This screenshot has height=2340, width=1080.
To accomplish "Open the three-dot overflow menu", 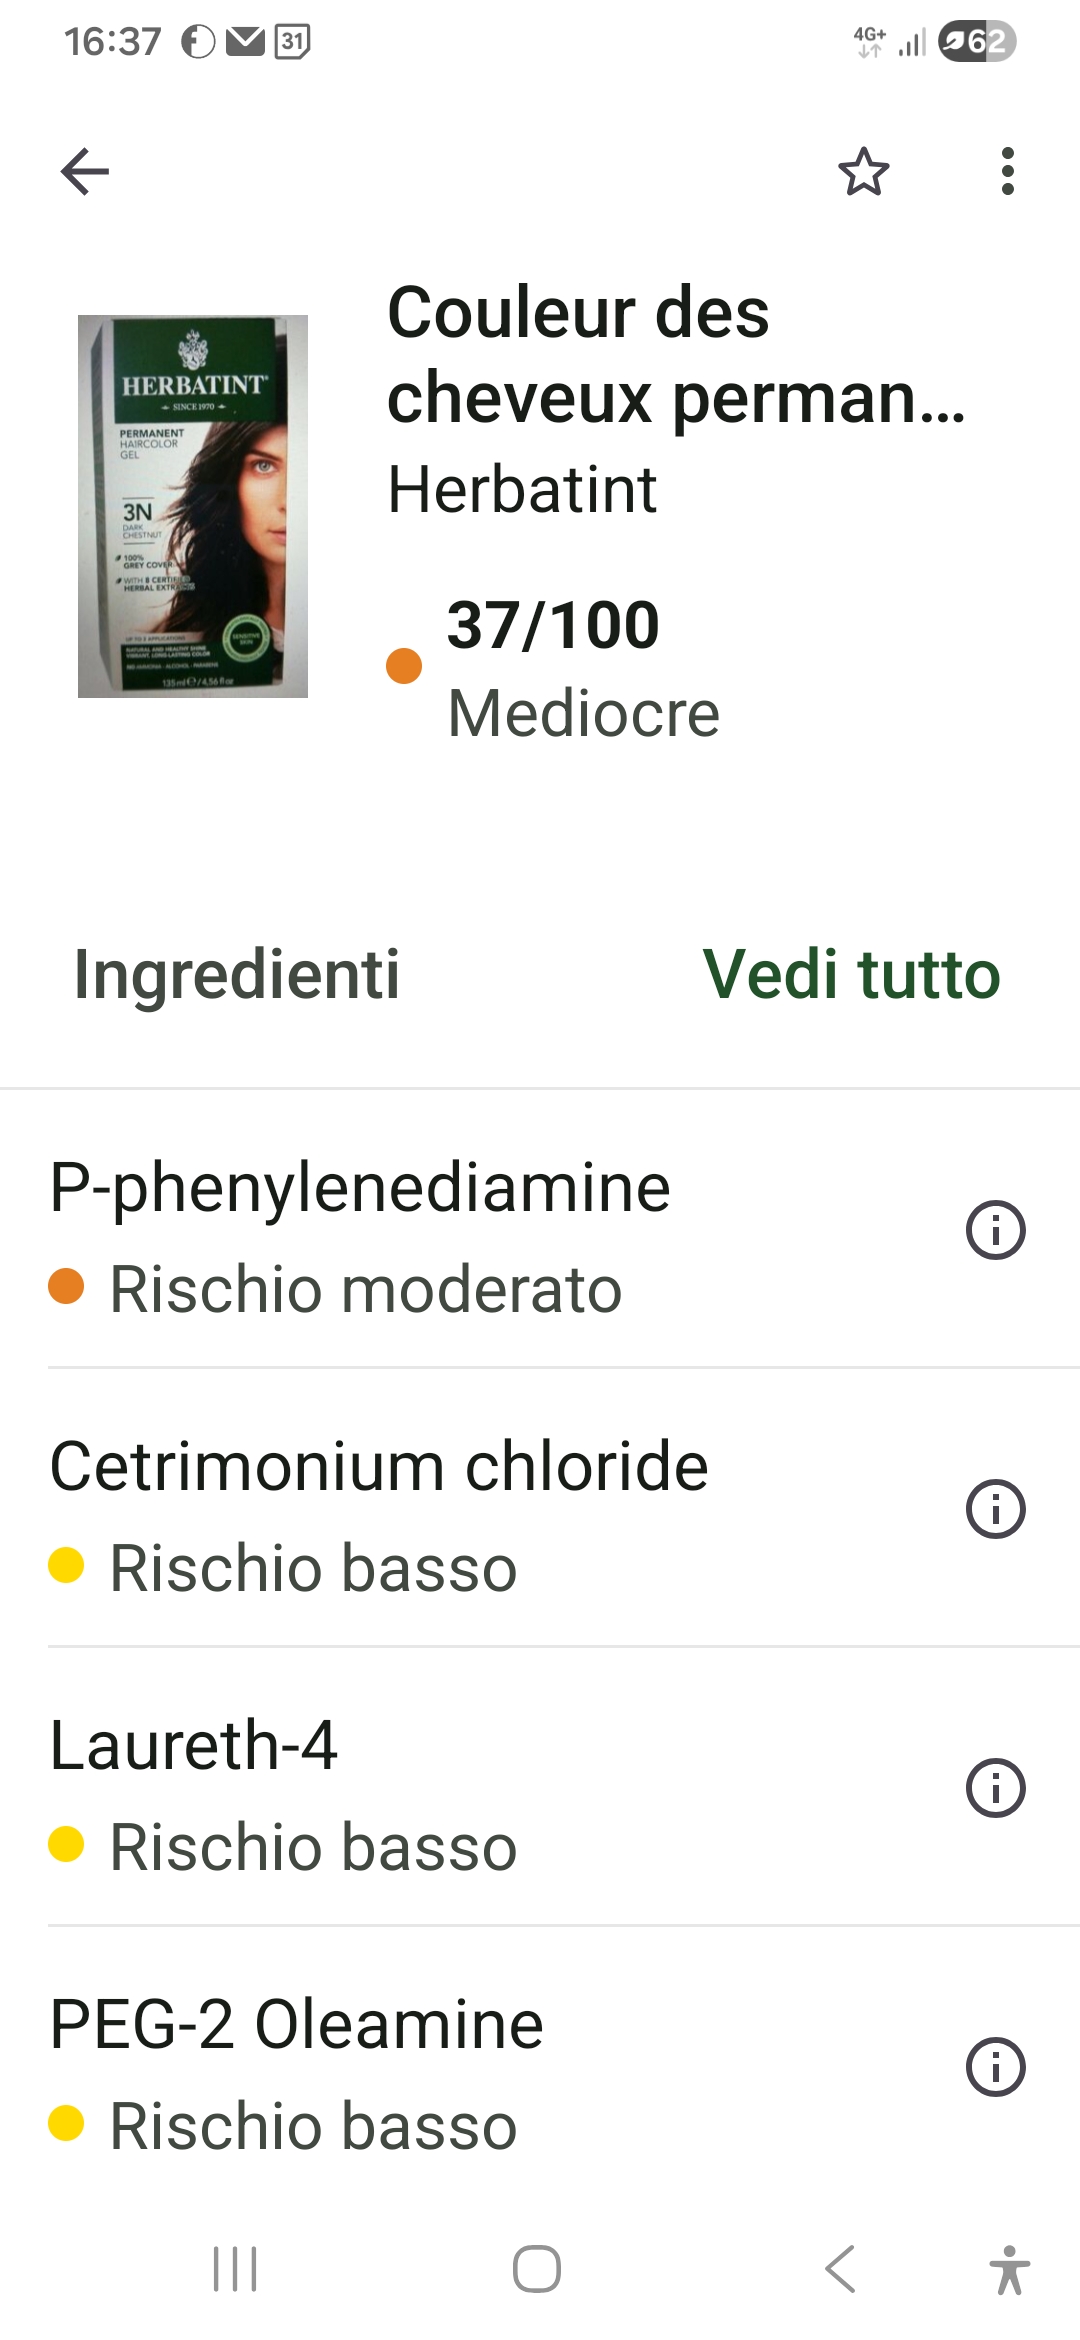I will click(x=1007, y=171).
